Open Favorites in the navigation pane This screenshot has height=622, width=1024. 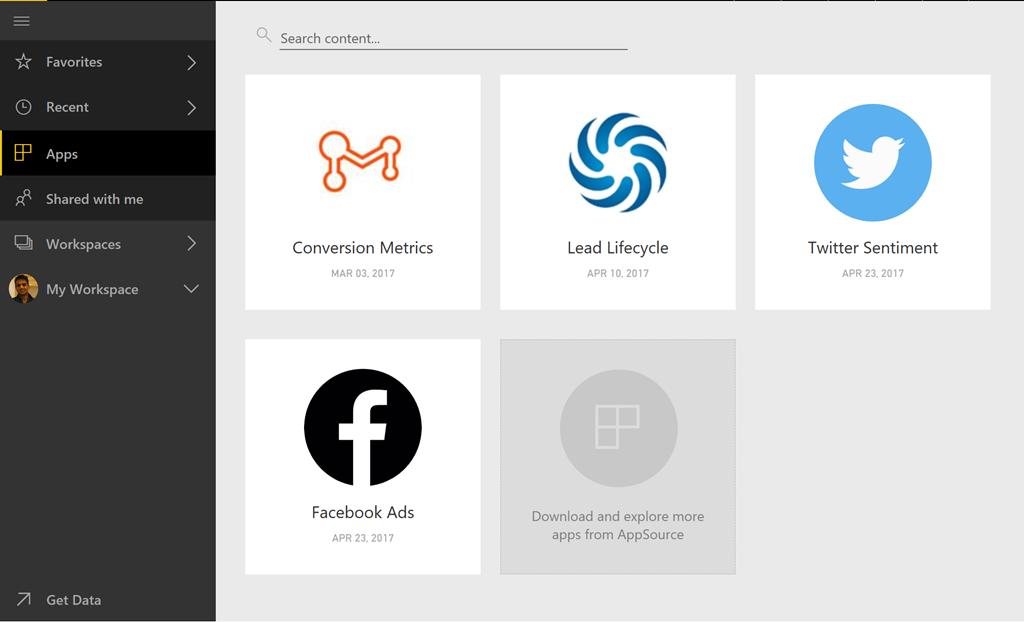[x=108, y=62]
